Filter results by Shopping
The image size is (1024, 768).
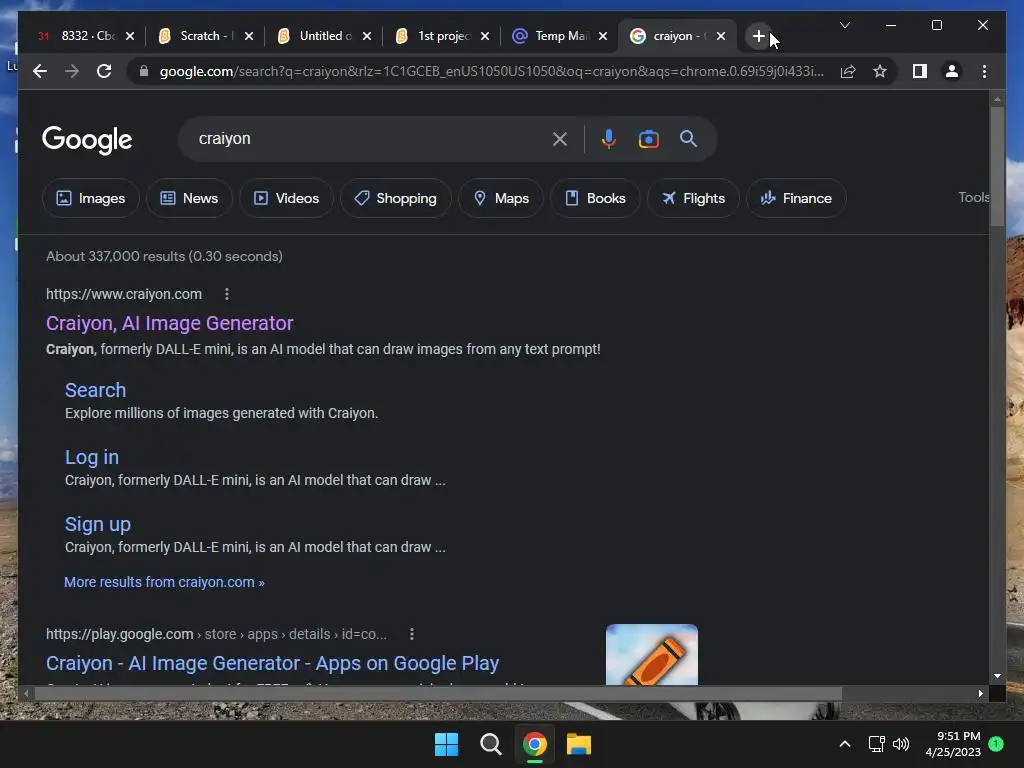point(395,198)
